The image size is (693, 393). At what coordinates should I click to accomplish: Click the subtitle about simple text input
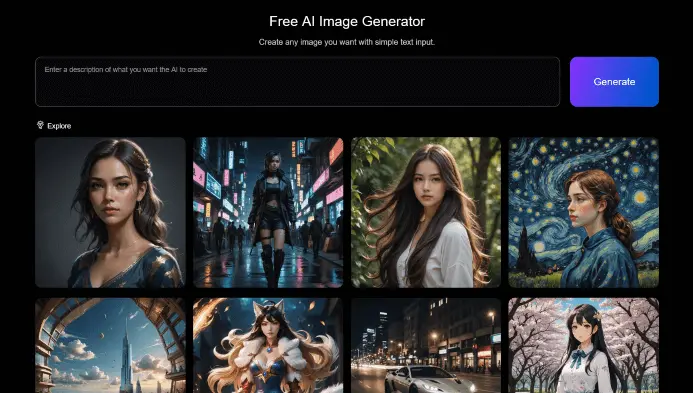pyautogui.click(x=347, y=42)
